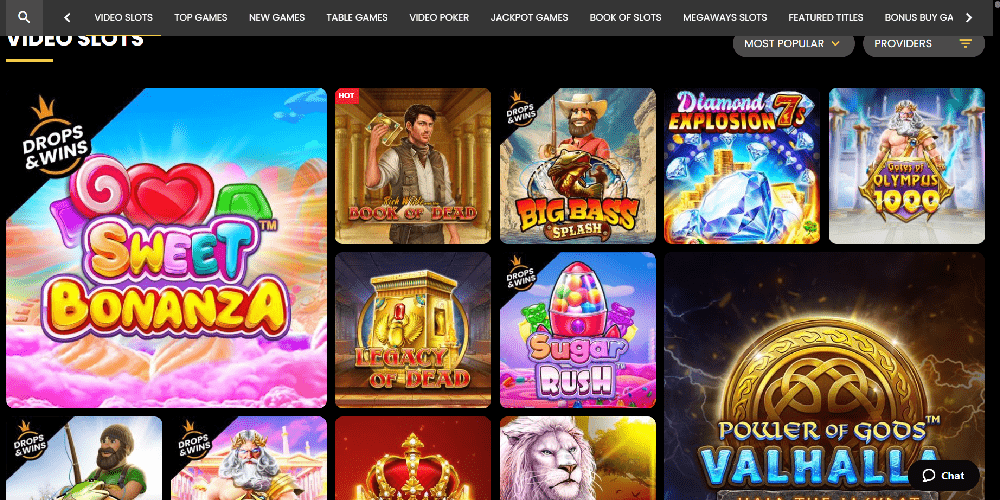Viewport: 1000px width, 500px height.
Task: Select the Video Poker link
Action: (x=439, y=18)
